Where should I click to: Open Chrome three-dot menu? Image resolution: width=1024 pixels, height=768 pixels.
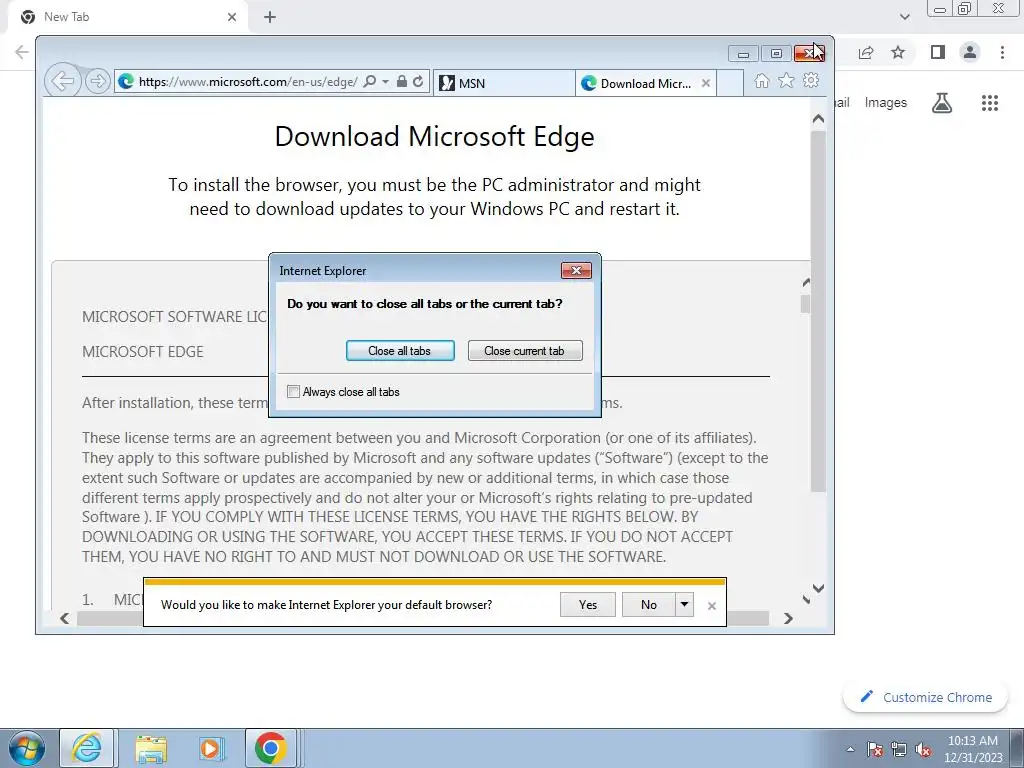pos(1002,52)
